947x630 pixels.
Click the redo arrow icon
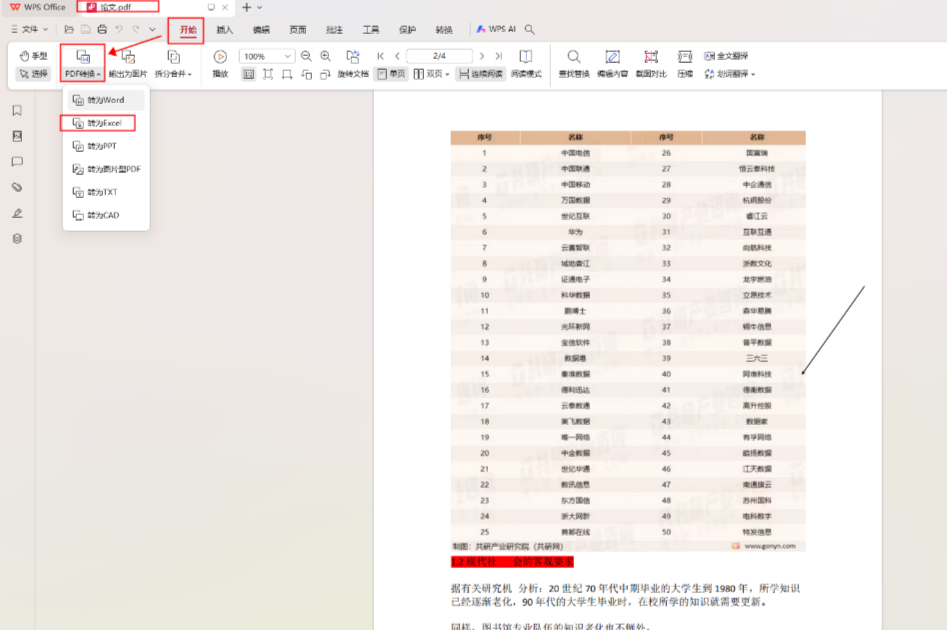click(x=136, y=29)
